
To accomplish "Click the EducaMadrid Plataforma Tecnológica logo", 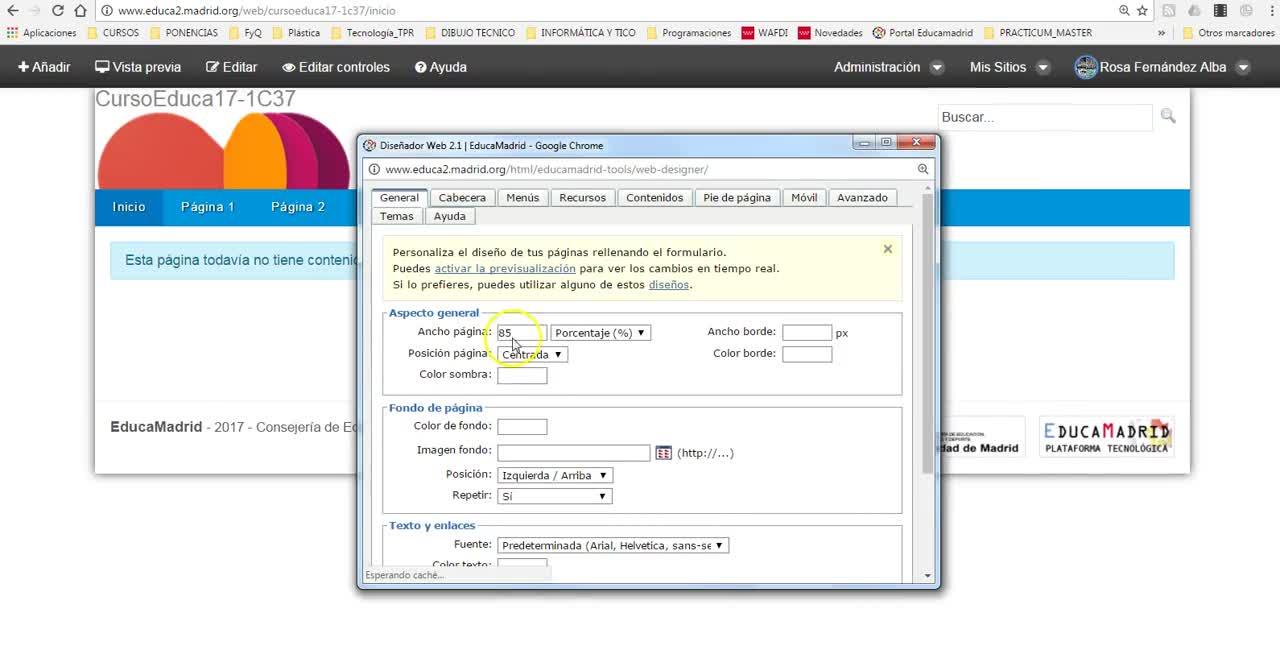I will [1106, 437].
